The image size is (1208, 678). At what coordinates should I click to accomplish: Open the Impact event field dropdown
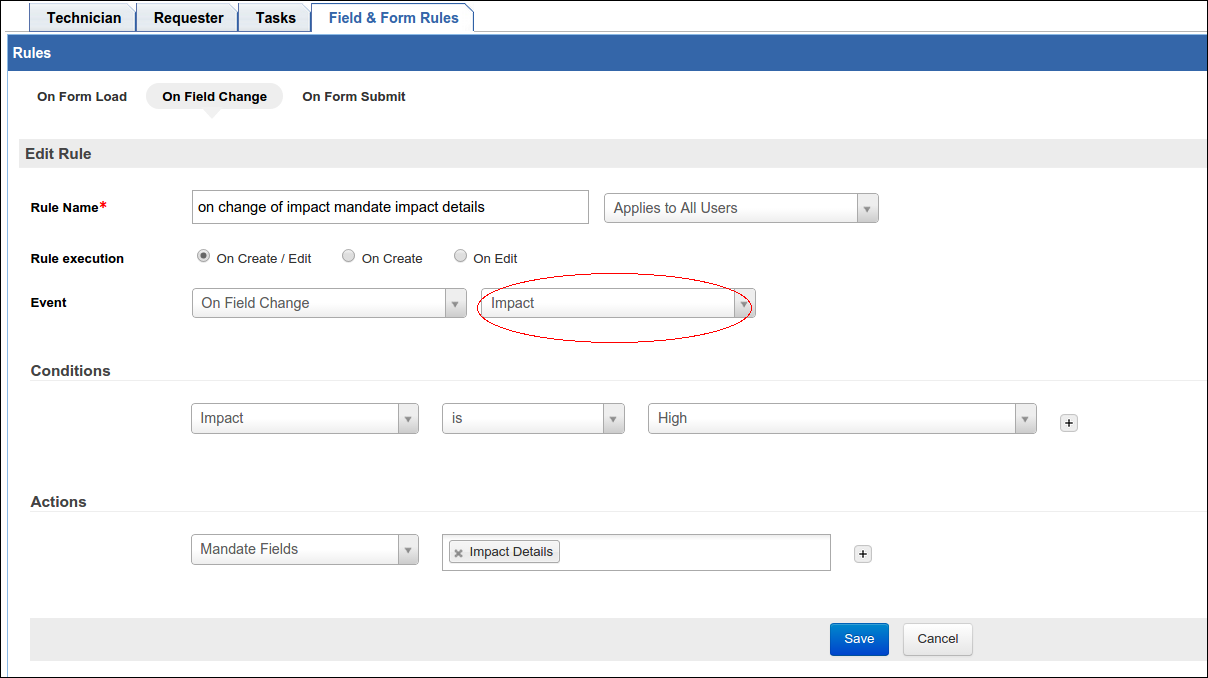coord(617,303)
